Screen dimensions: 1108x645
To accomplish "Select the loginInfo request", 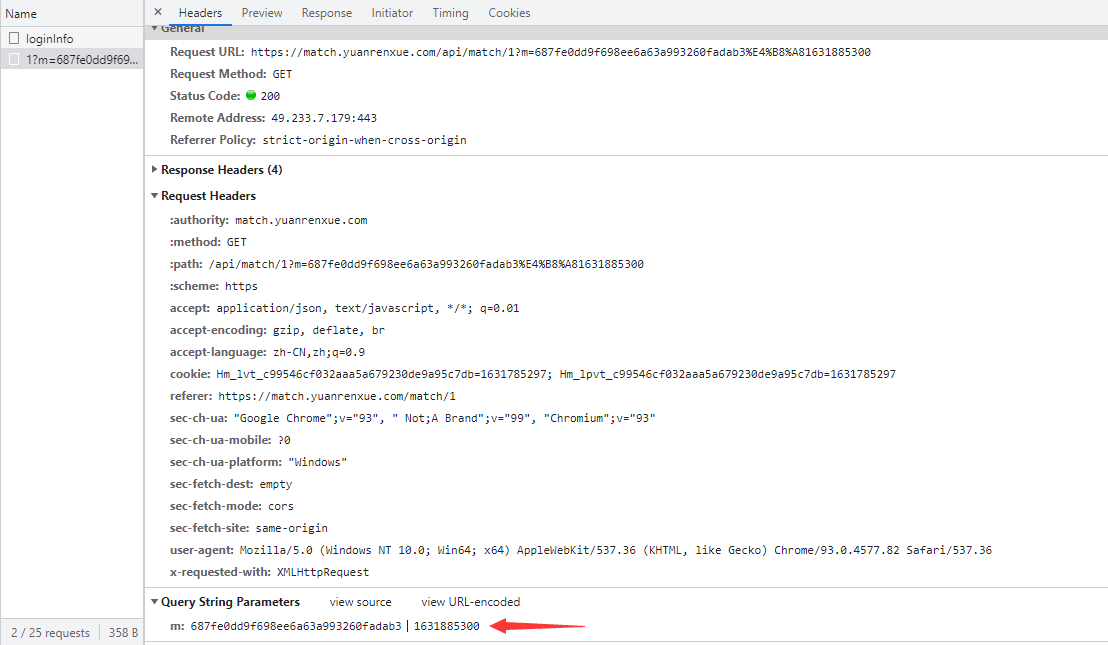I will 50,39.
